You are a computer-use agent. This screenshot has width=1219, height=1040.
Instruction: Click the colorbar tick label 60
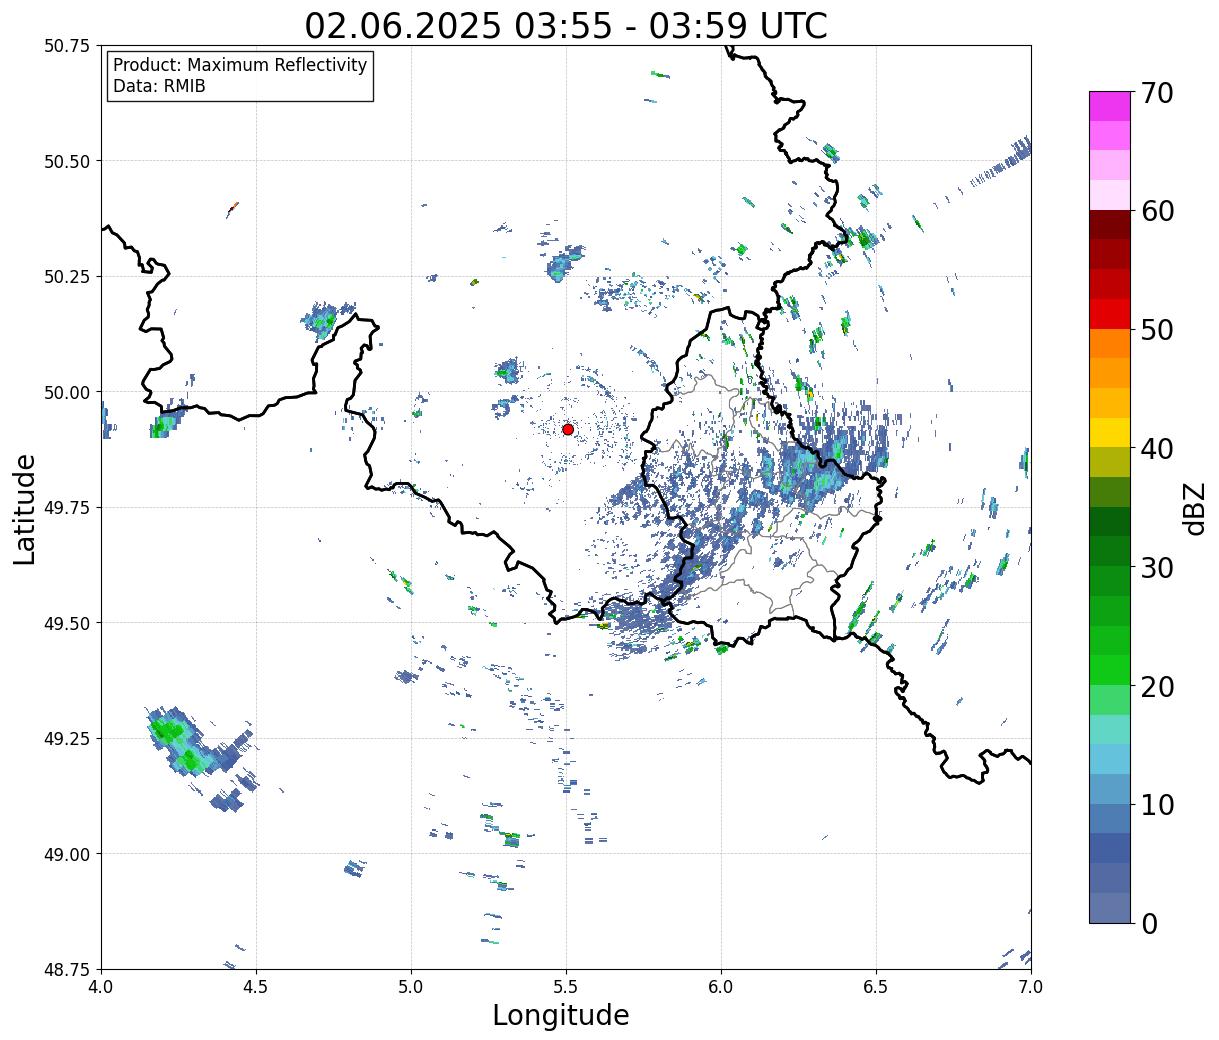tap(1157, 211)
